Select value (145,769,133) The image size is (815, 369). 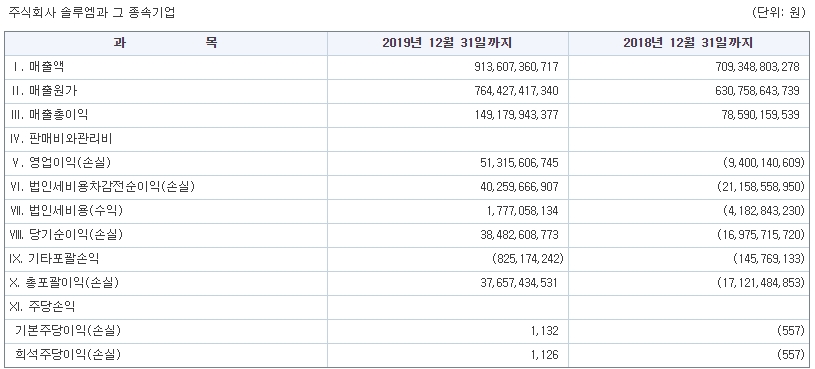[x=769, y=259]
